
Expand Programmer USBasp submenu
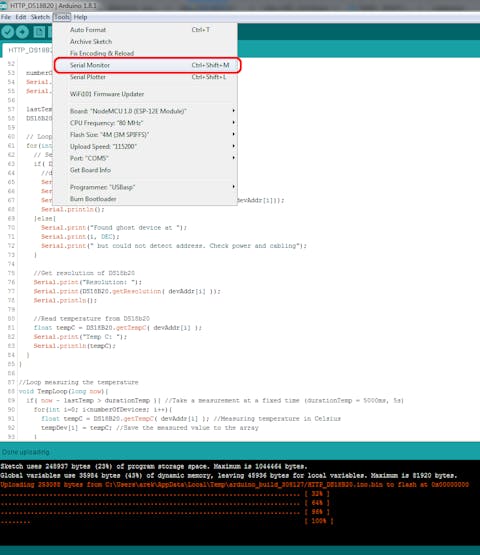(145, 187)
